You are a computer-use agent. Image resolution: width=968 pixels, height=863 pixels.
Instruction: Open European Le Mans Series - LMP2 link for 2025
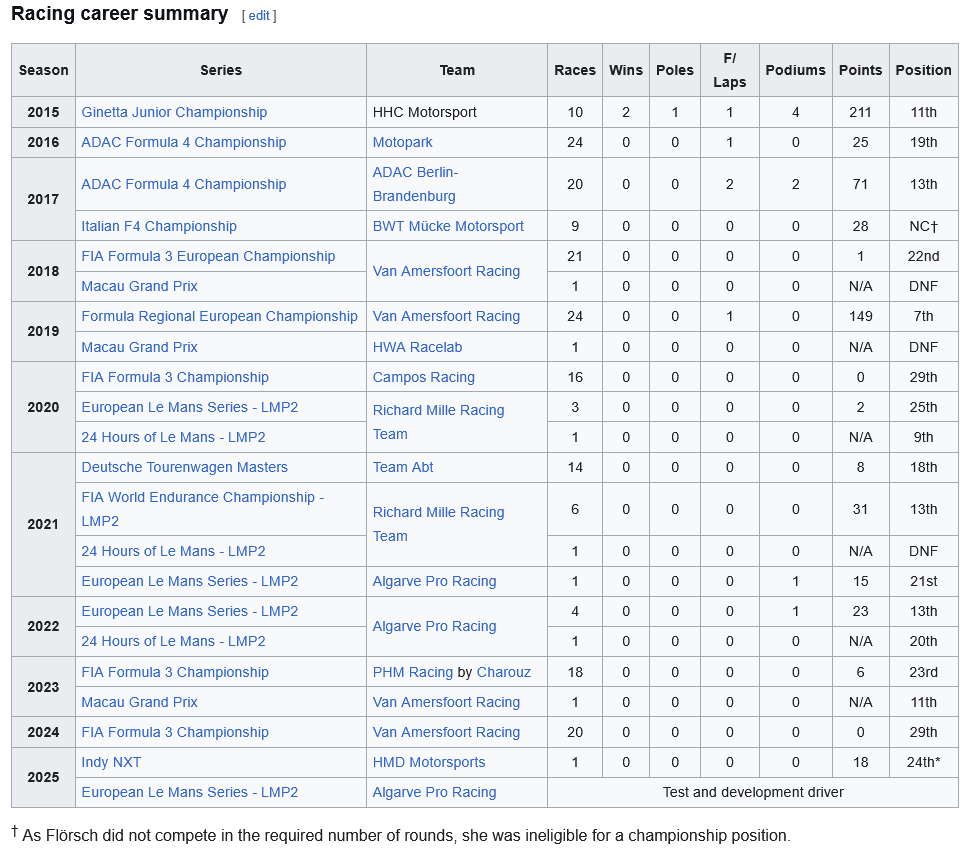[x=190, y=793]
